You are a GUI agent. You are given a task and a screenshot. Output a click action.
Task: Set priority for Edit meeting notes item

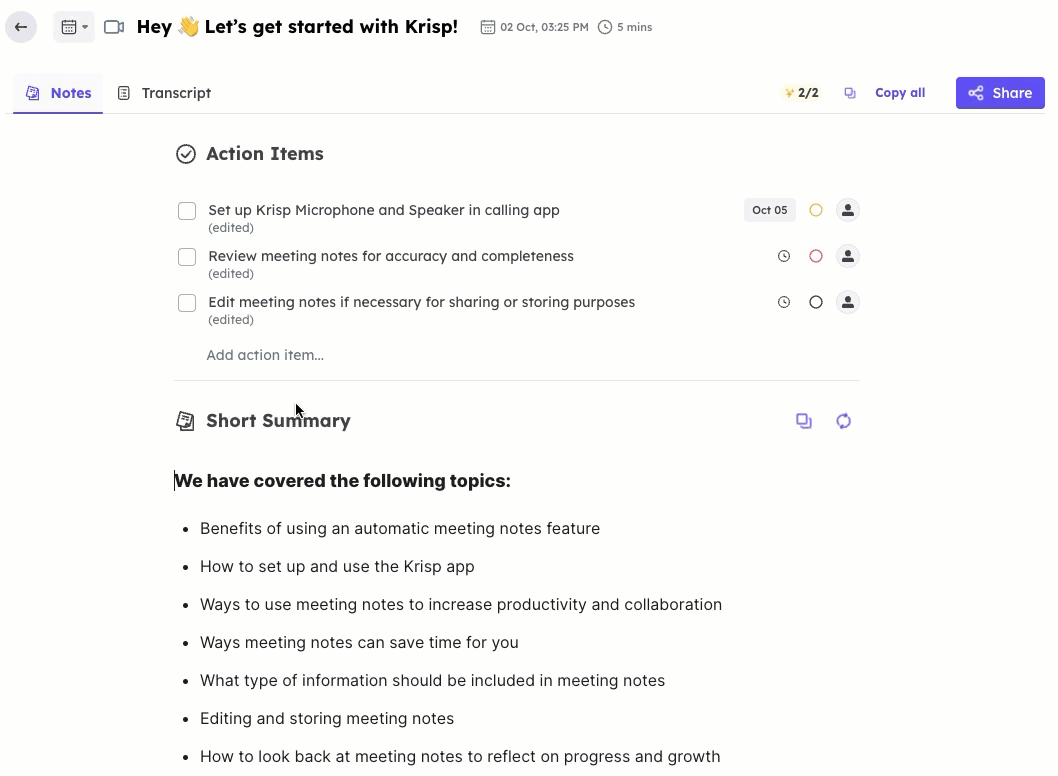tap(816, 302)
